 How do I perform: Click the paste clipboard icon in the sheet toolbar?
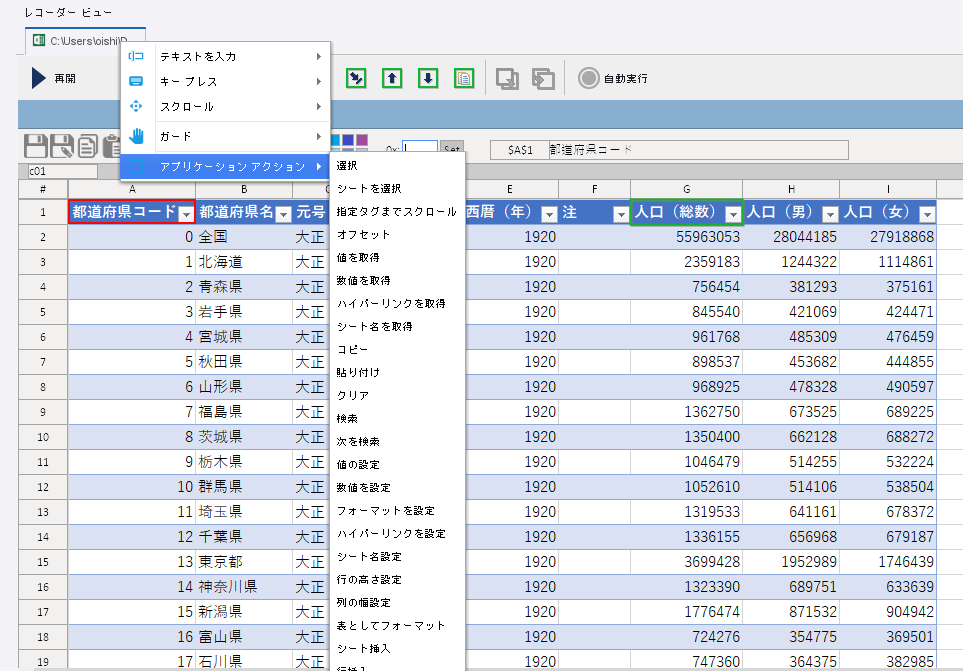point(111,146)
